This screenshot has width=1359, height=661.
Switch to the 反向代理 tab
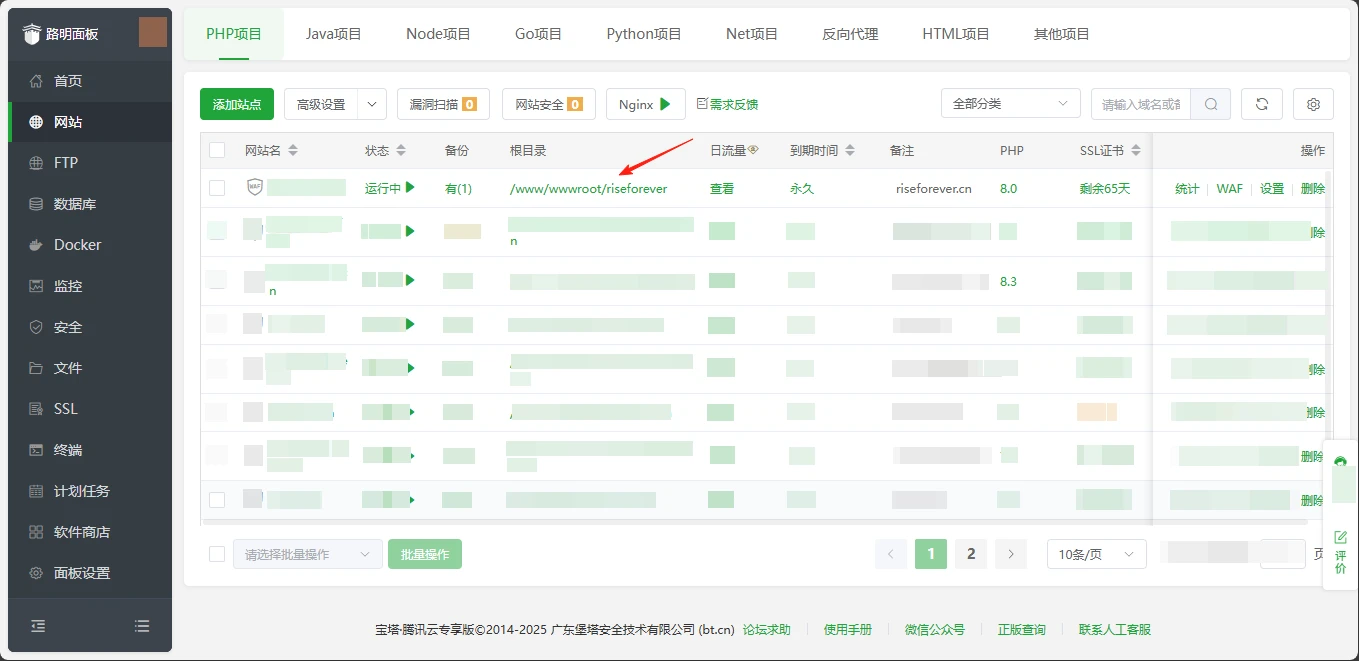point(850,34)
